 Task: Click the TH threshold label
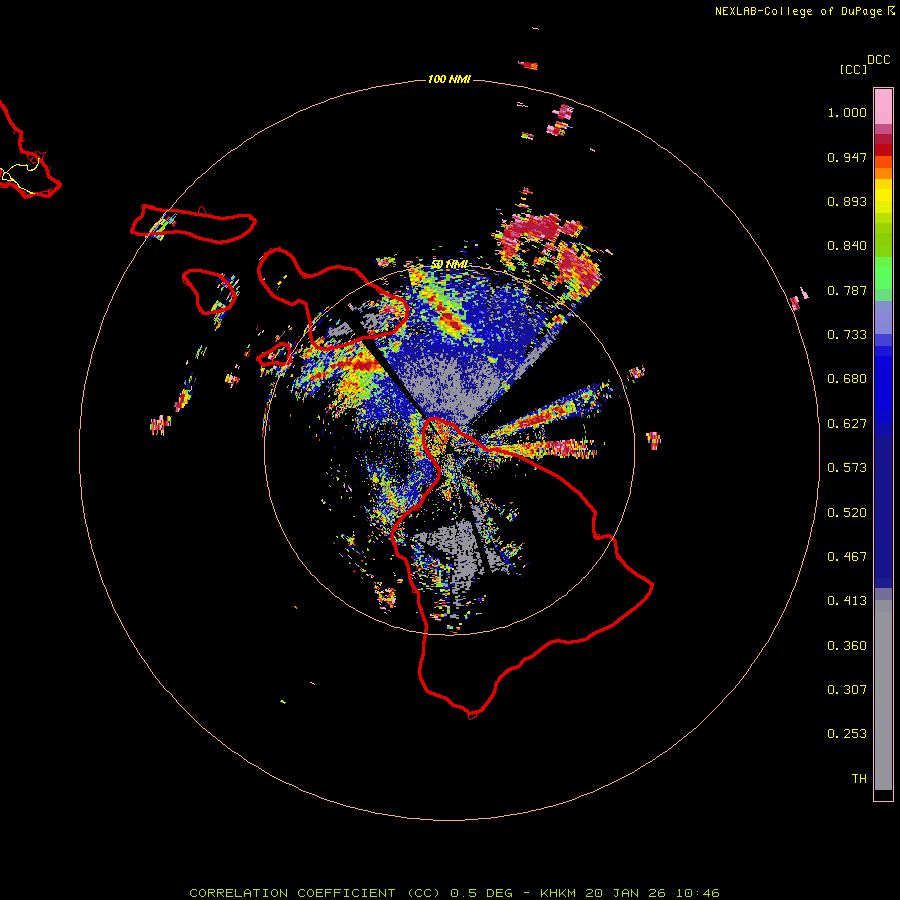point(859,779)
